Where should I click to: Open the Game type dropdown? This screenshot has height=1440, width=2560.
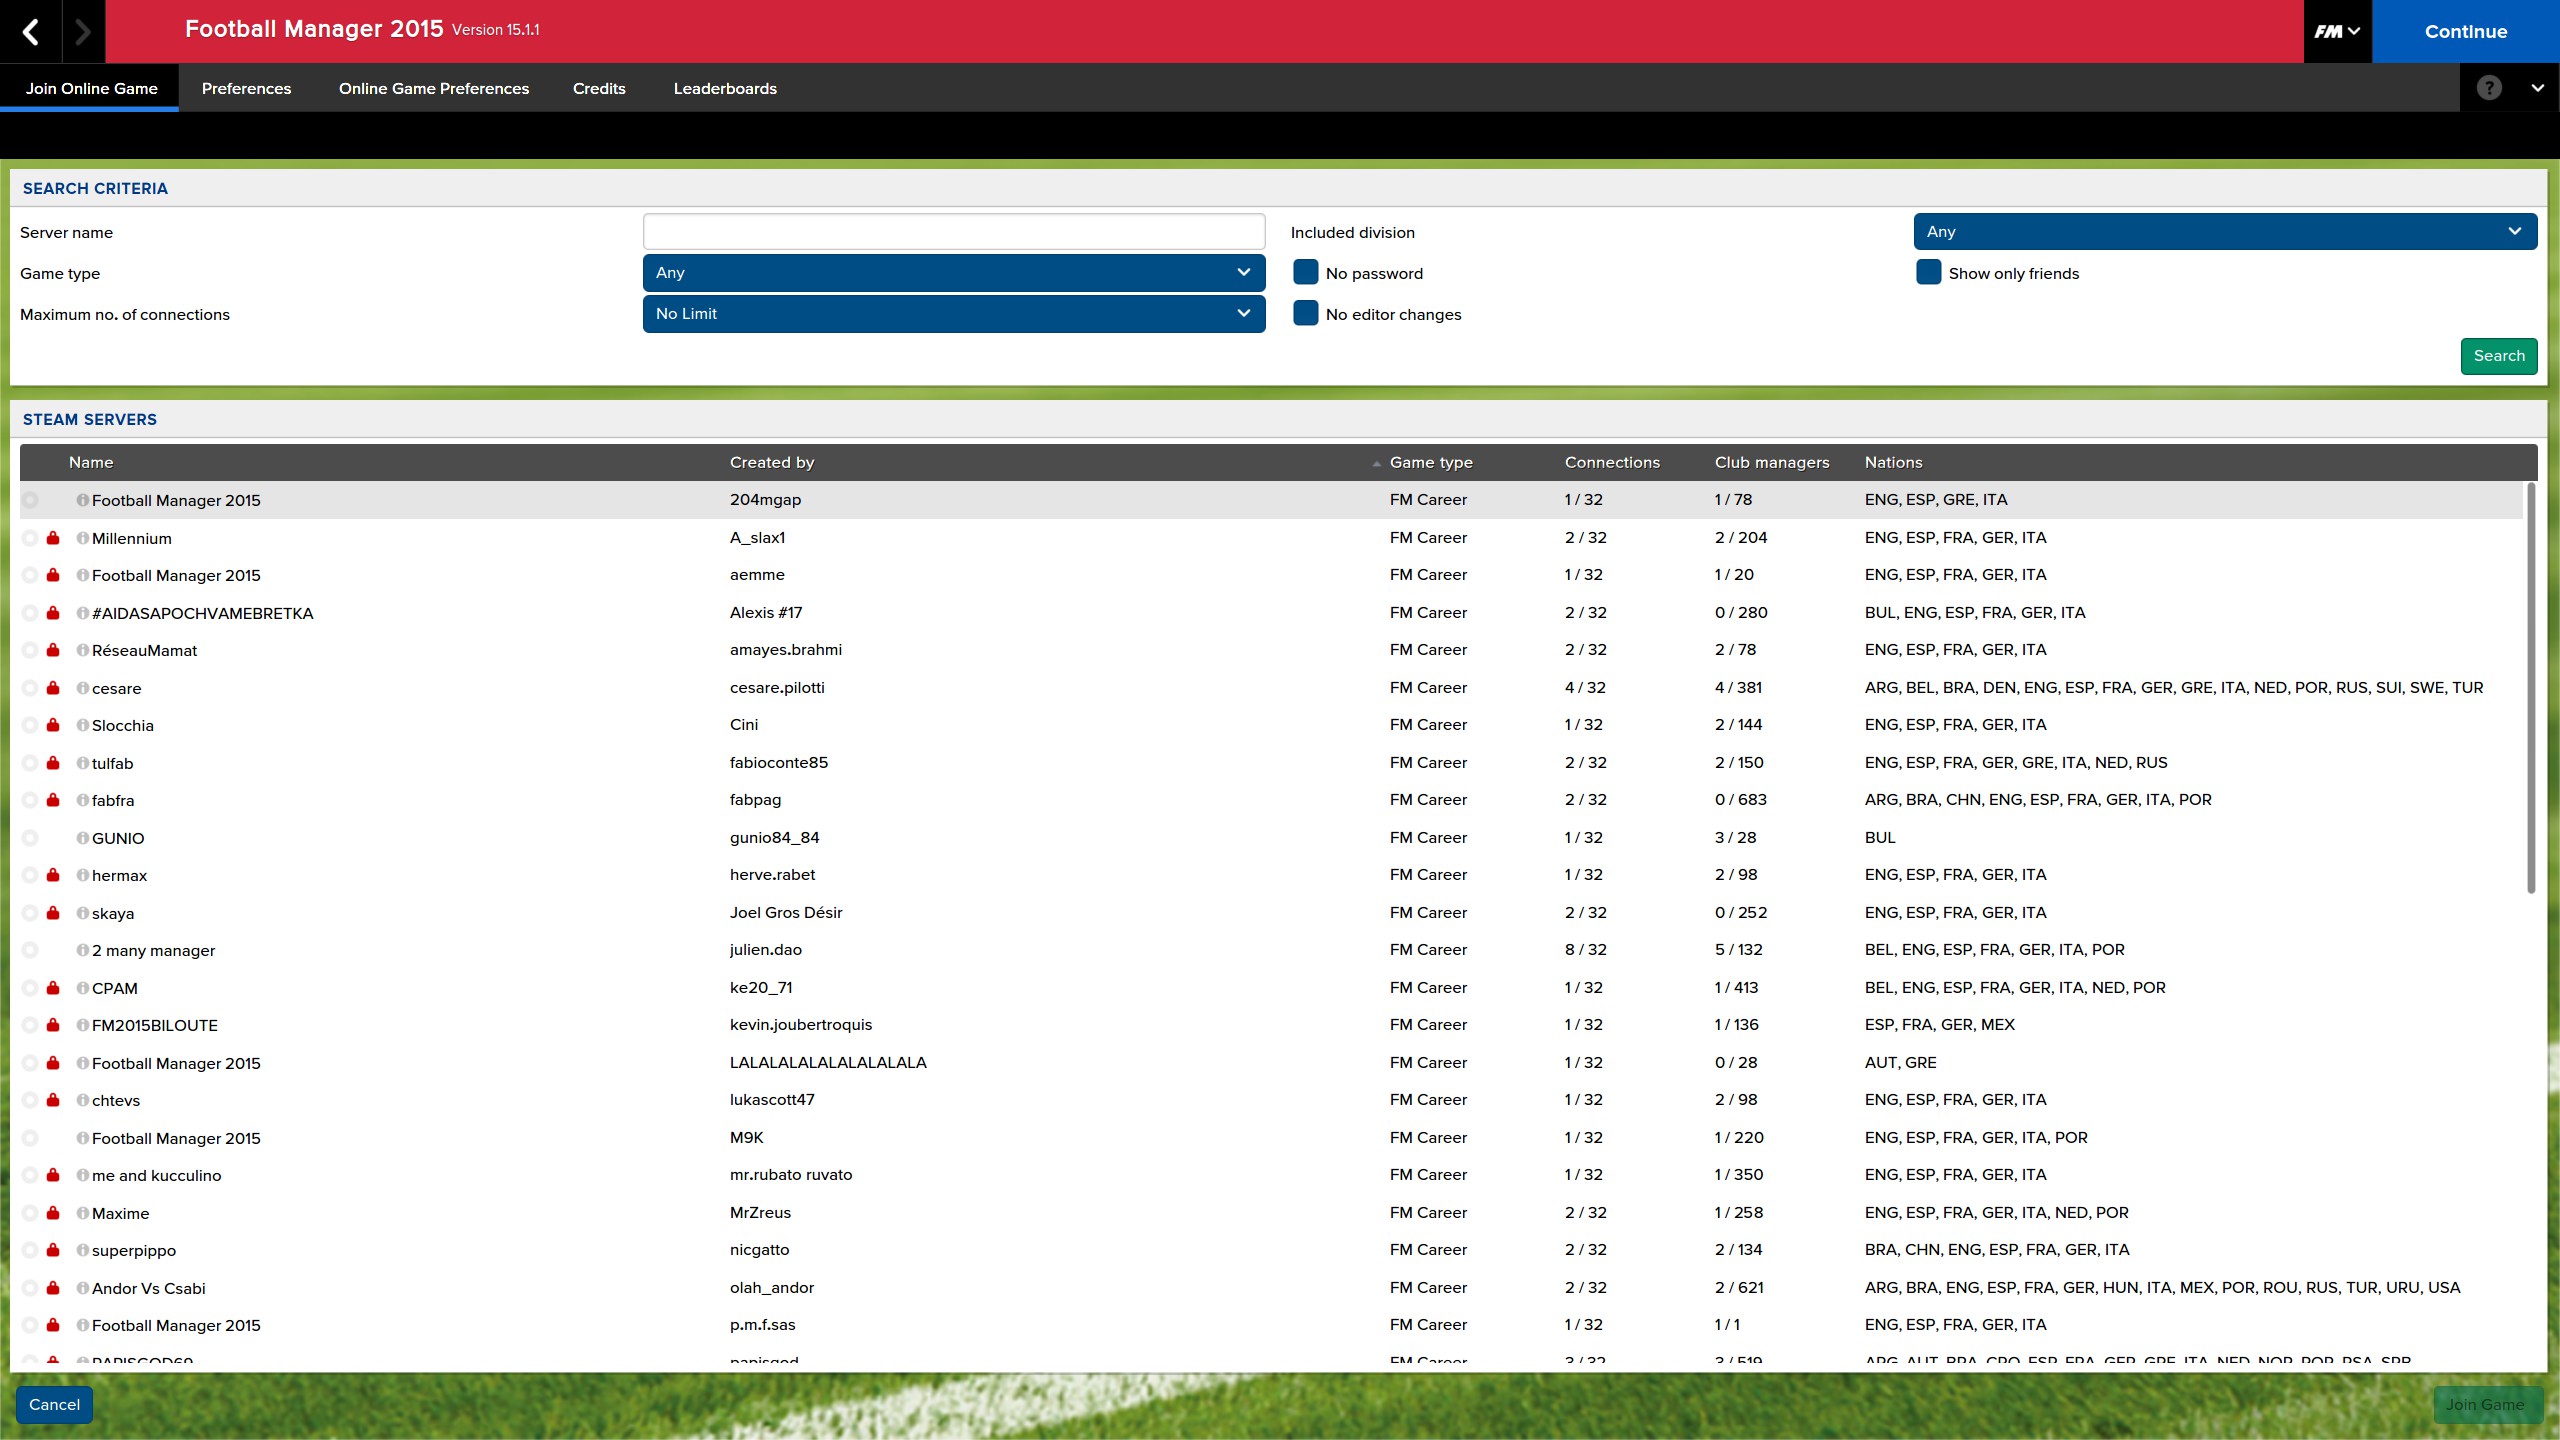point(954,272)
